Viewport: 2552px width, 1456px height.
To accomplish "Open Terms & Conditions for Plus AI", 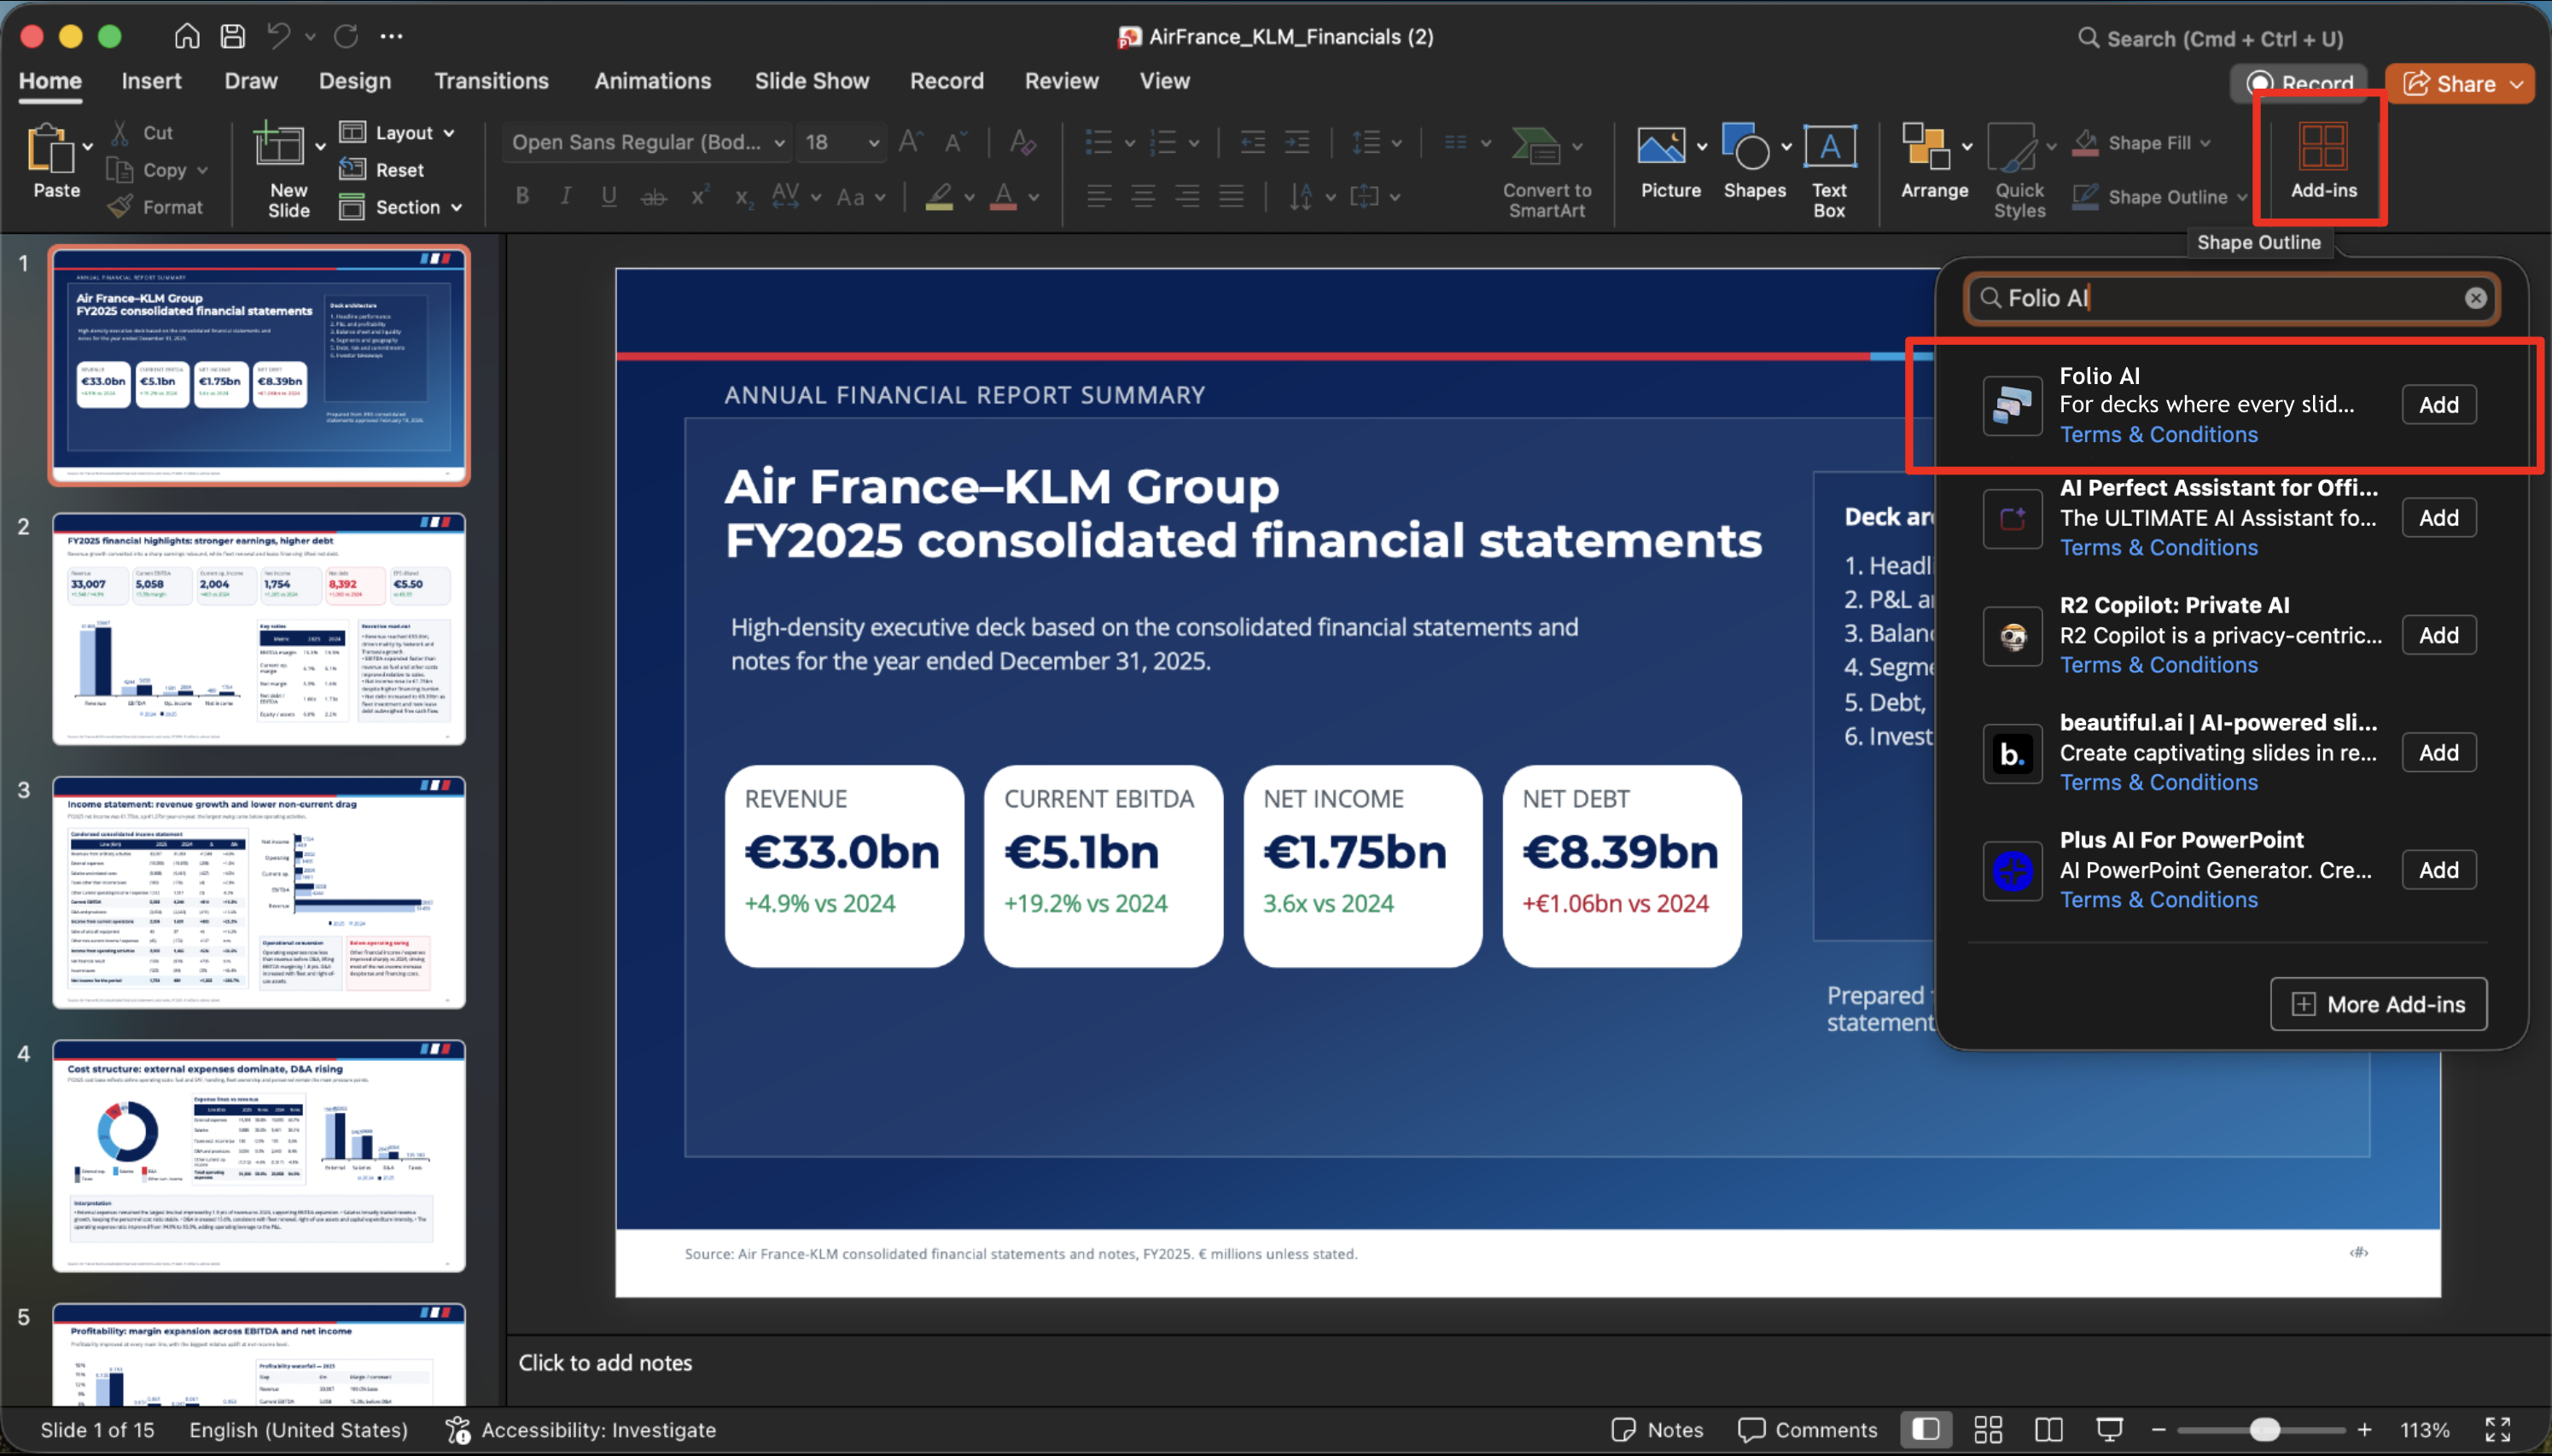I will tap(2158, 899).
